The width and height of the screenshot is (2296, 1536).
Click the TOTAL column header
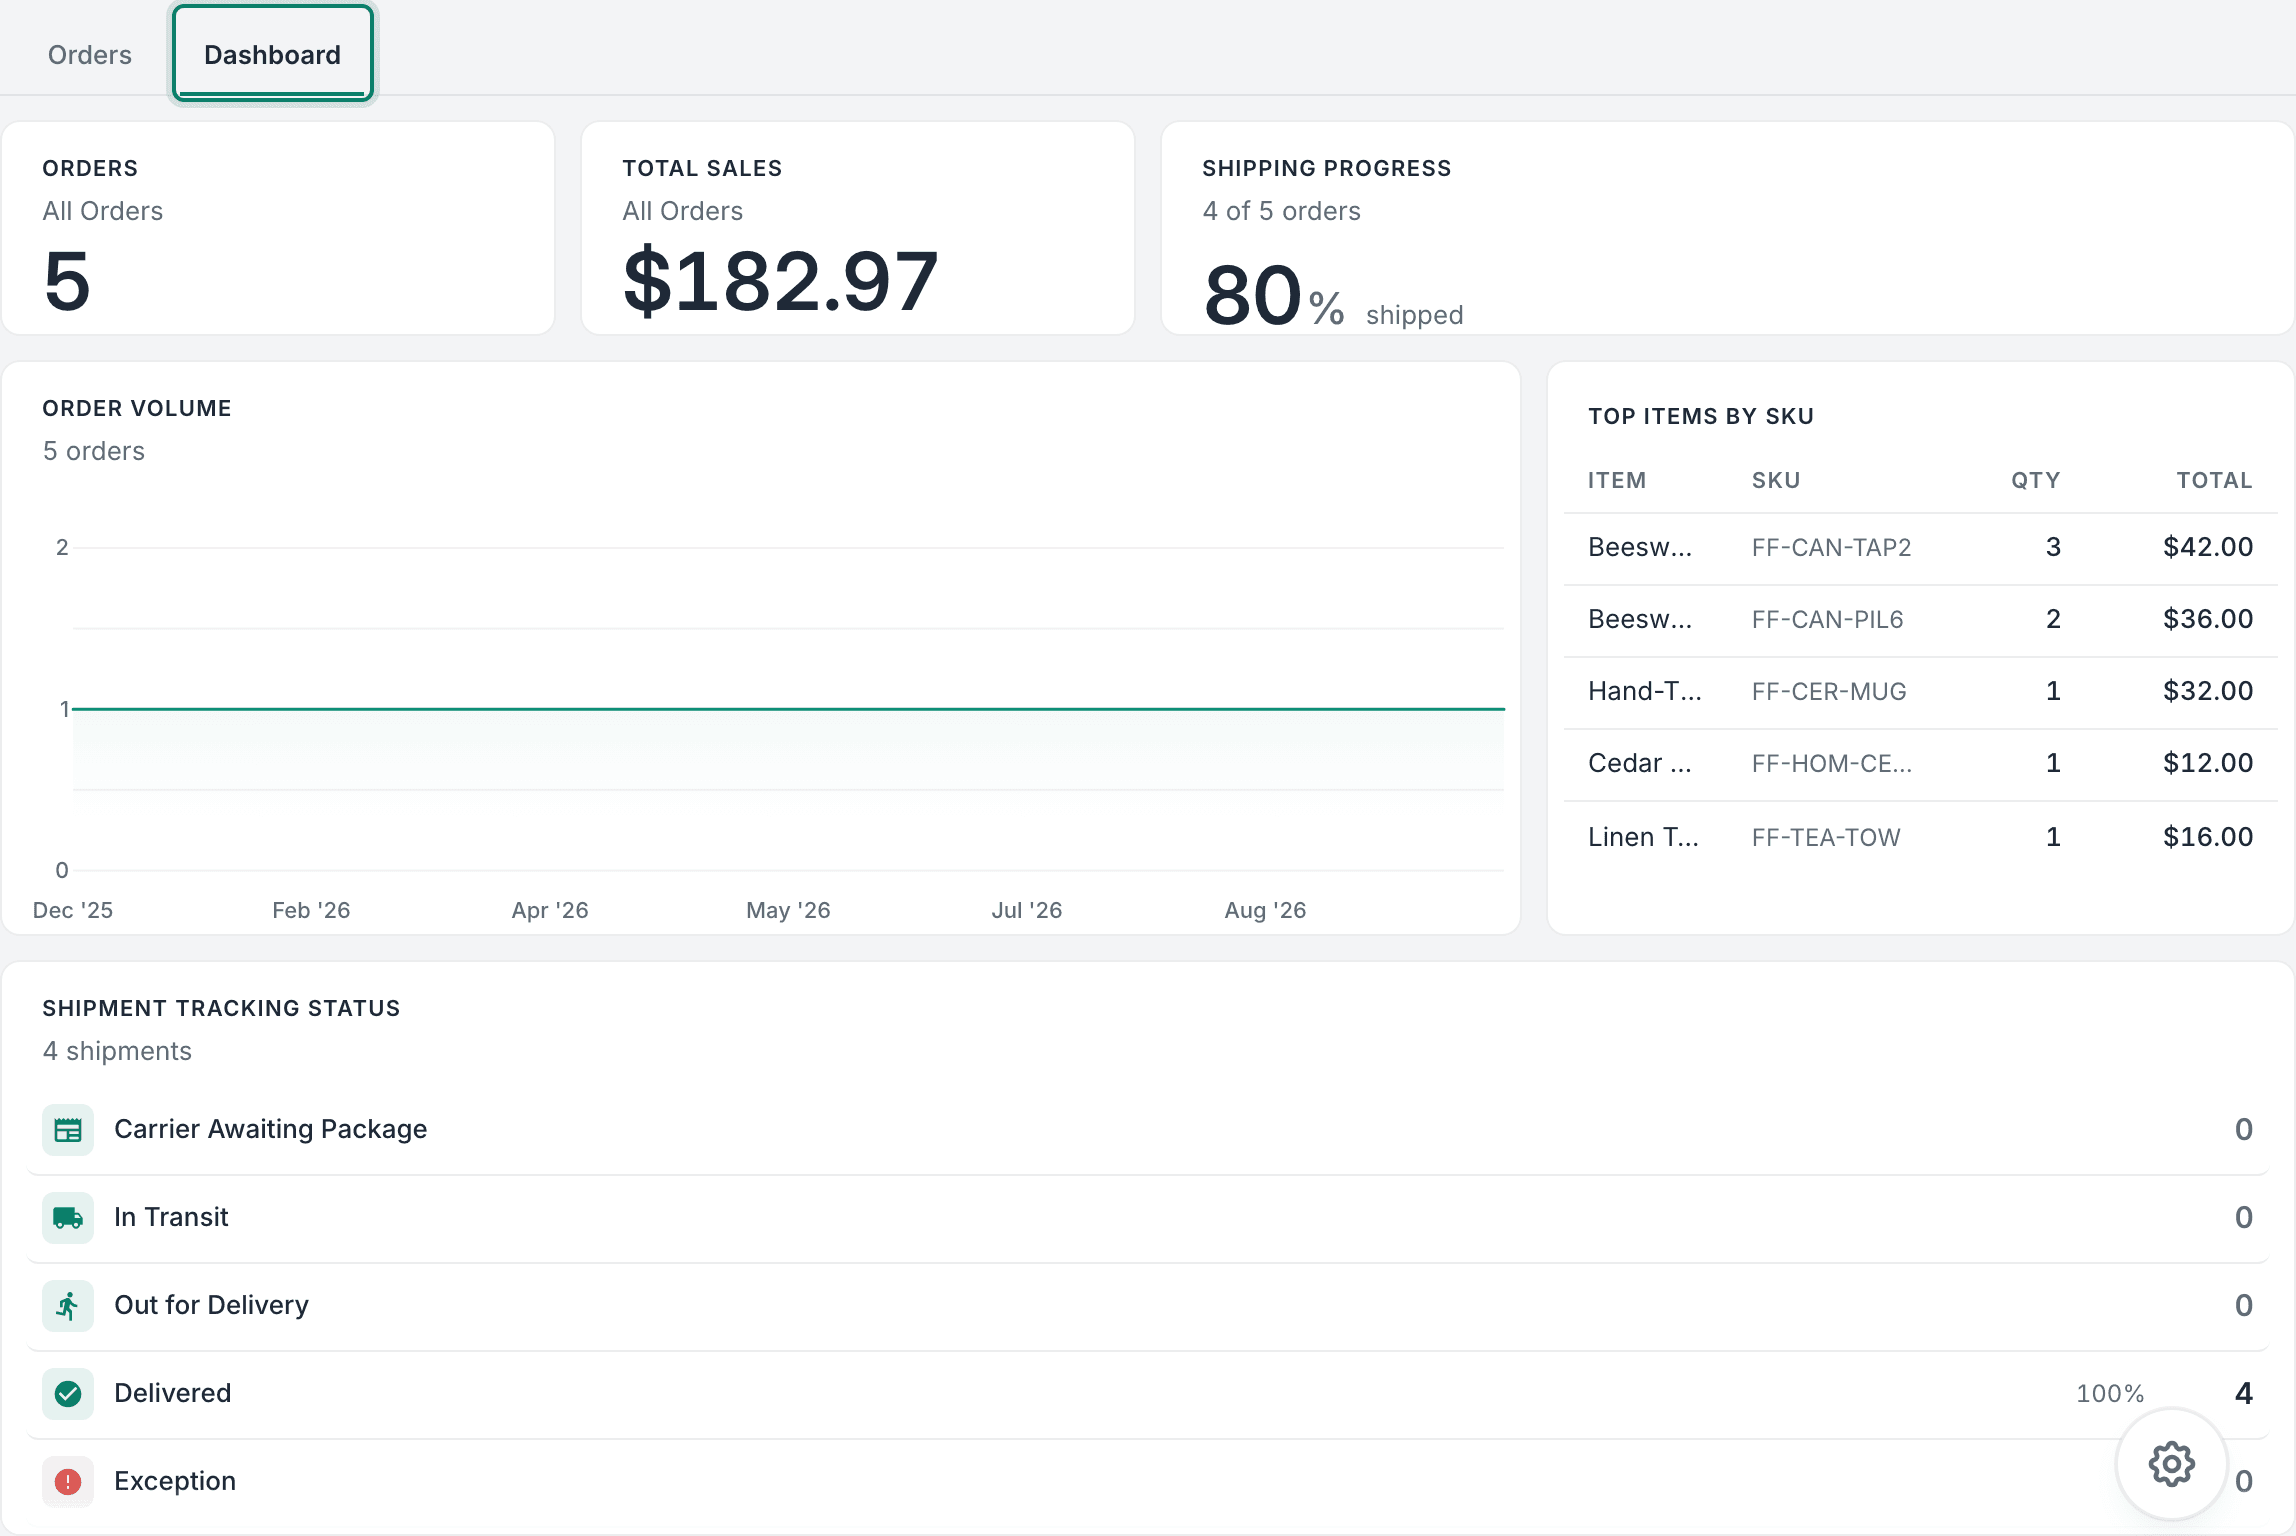tap(2215, 480)
